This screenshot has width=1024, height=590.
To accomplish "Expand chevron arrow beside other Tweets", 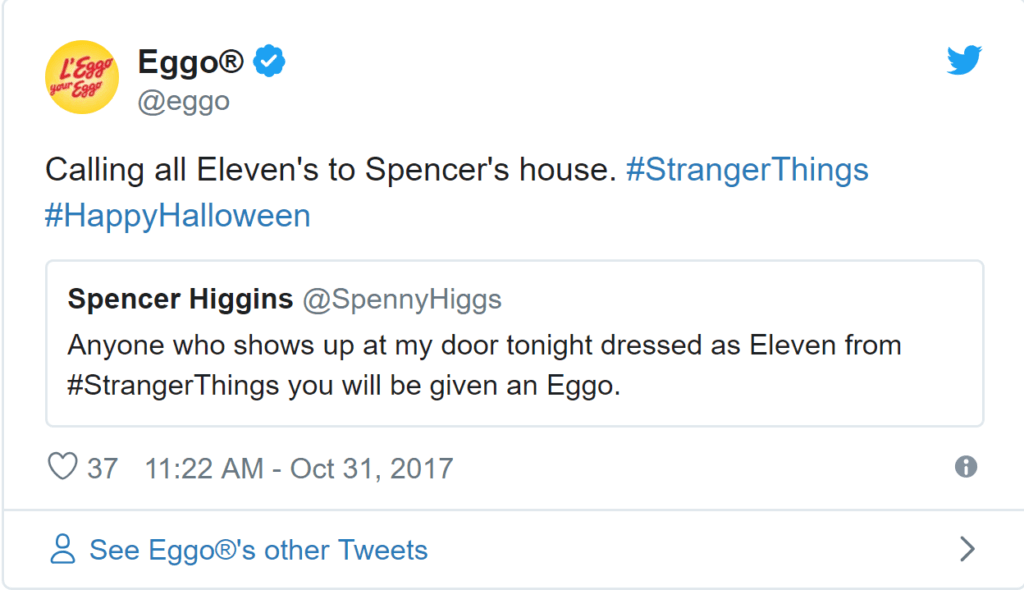I will (x=968, y=549).
